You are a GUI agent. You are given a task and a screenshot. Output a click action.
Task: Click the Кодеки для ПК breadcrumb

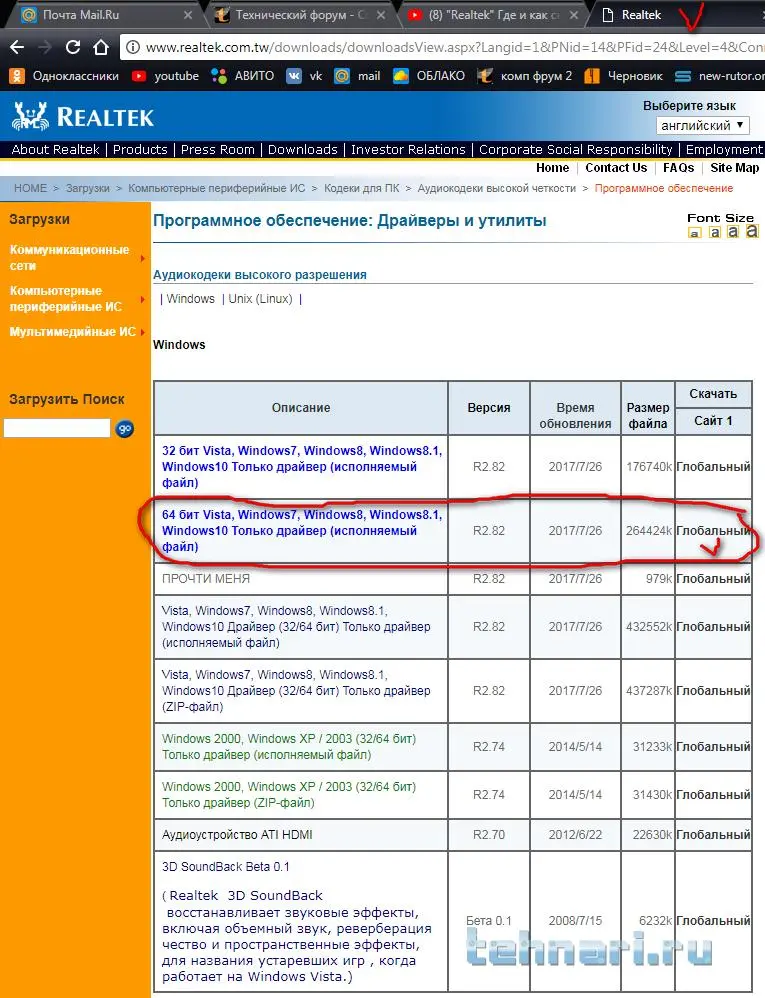361,188
